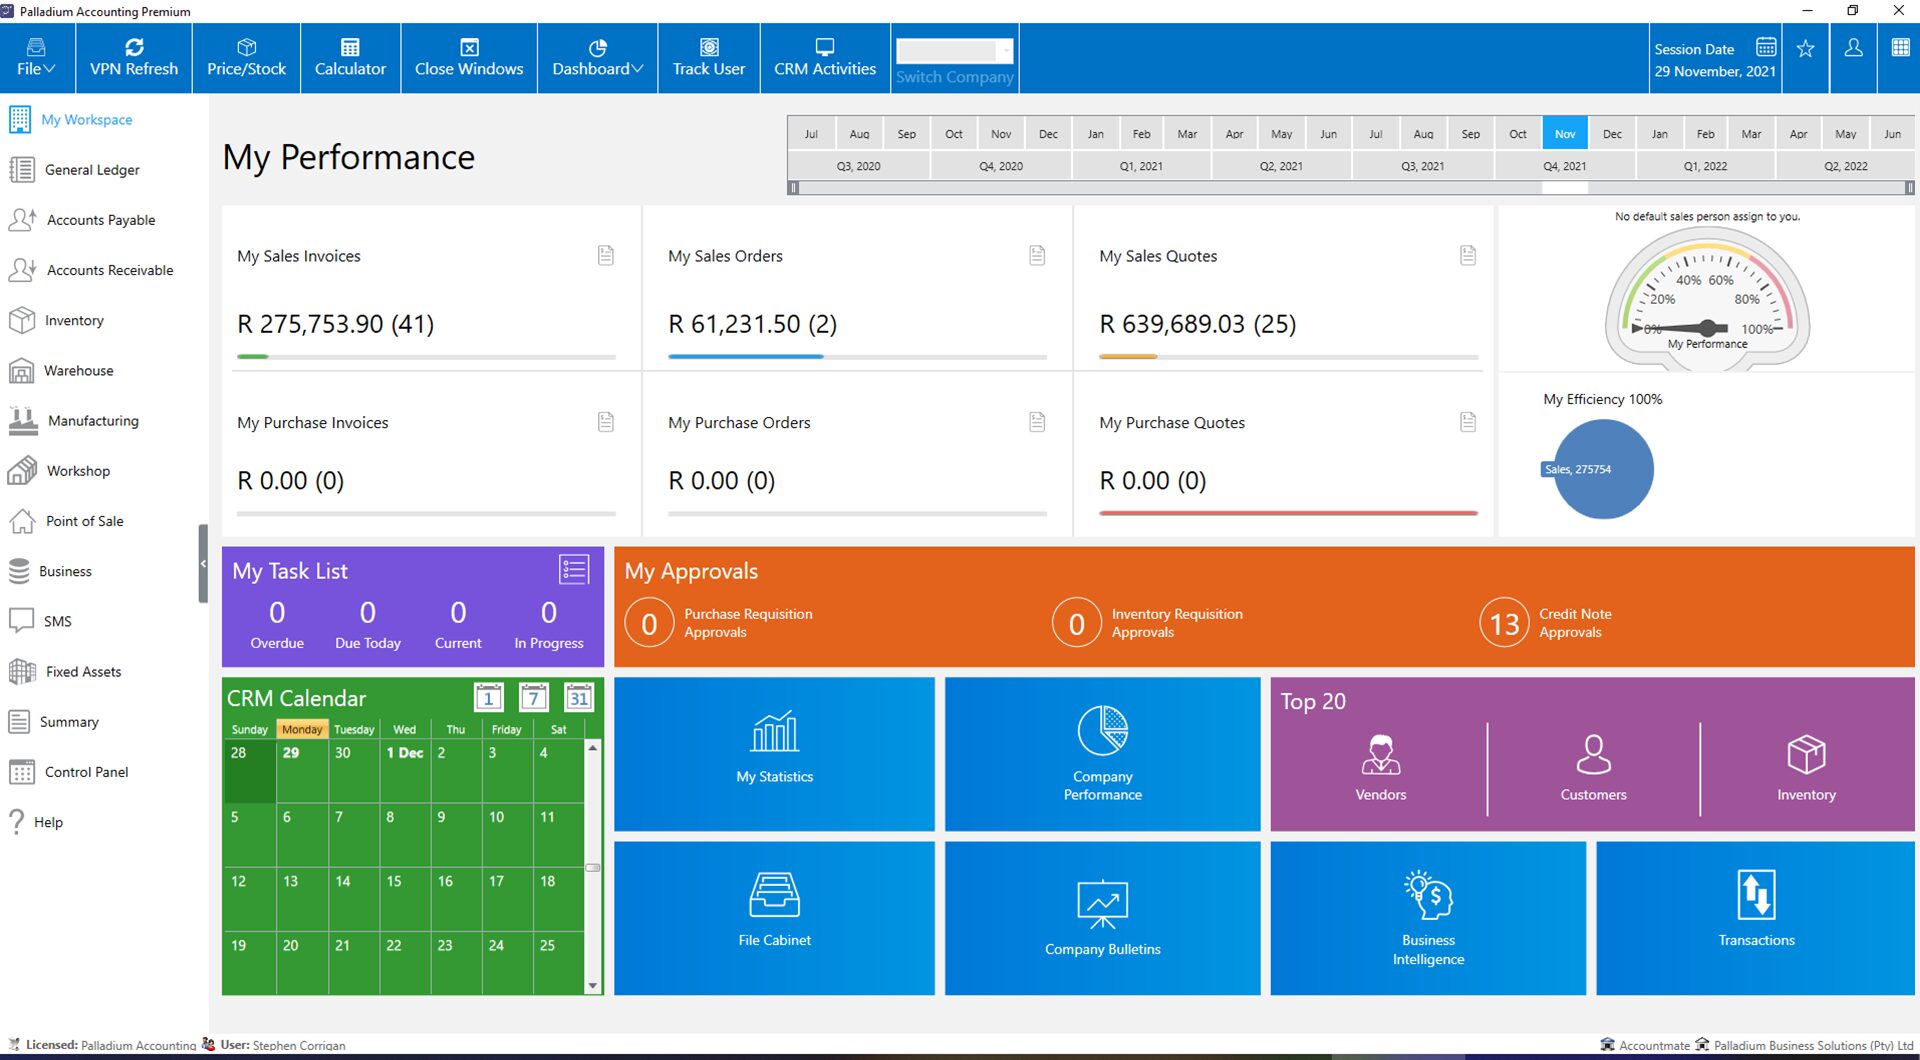Open the Session Date calendar icon
The width and height of the screenshot is (1920, 1060).
click(x=1766, y=48)
